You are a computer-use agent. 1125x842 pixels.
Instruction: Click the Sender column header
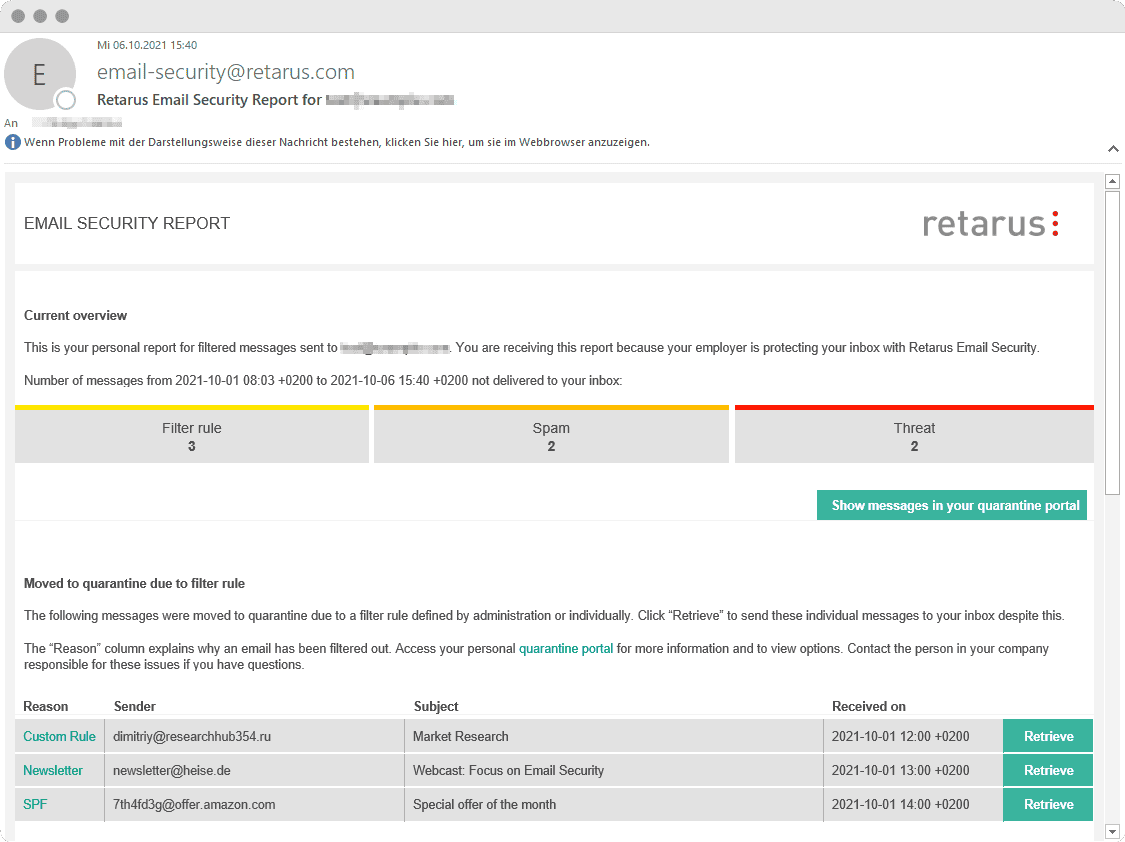pos(134,706)
